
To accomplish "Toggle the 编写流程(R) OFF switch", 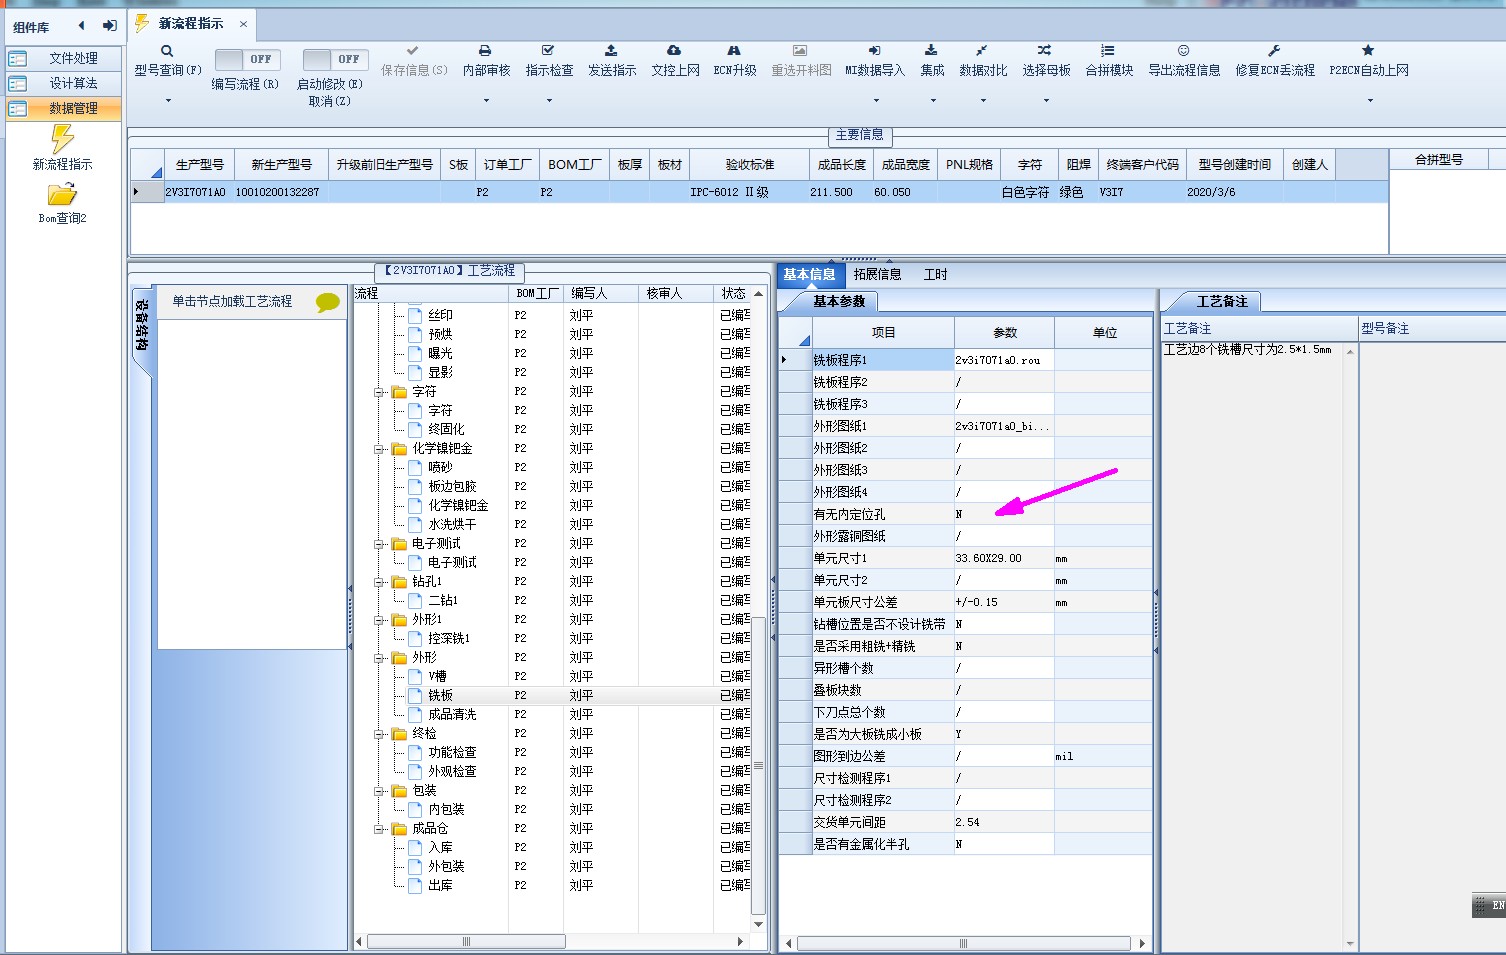I will pyautogui.click(x=247, y=60).
